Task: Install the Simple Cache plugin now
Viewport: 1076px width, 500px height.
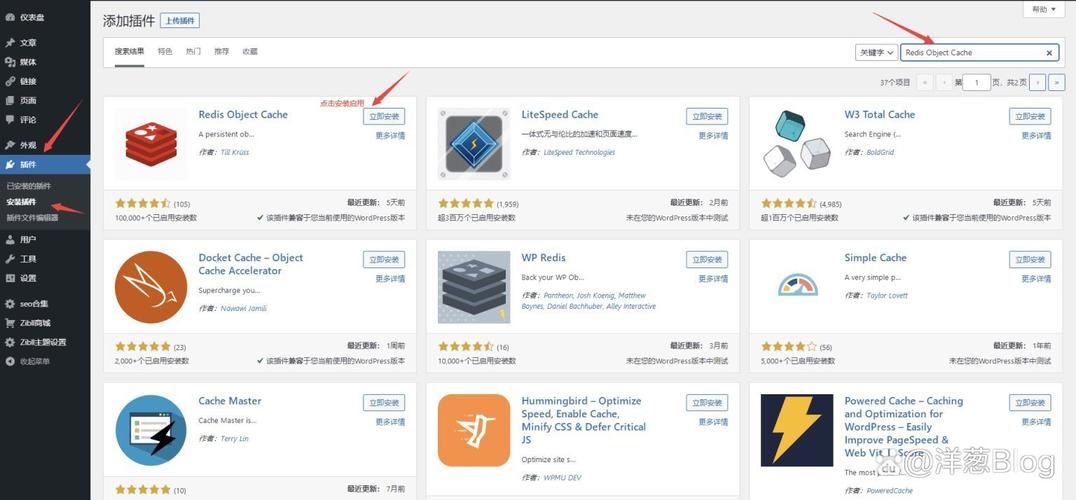Action: [1030, 260]
